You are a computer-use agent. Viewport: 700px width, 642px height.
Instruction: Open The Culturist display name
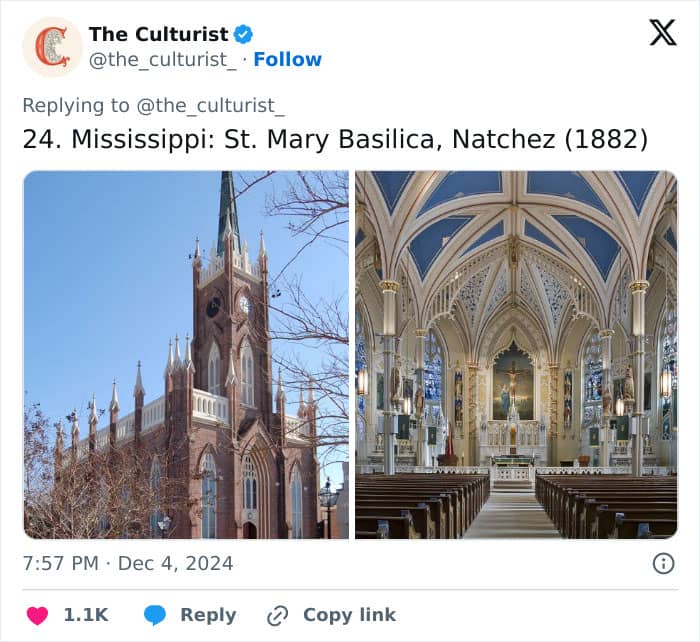tap(158, 34)
